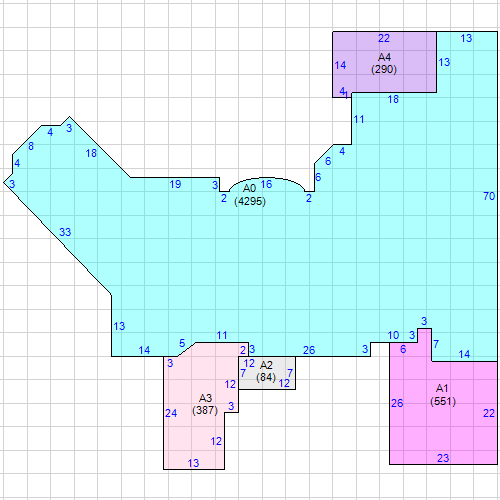This screenshot has width=500, height=500.
Task: Select the A4 area label
Action: coord(384,57)
